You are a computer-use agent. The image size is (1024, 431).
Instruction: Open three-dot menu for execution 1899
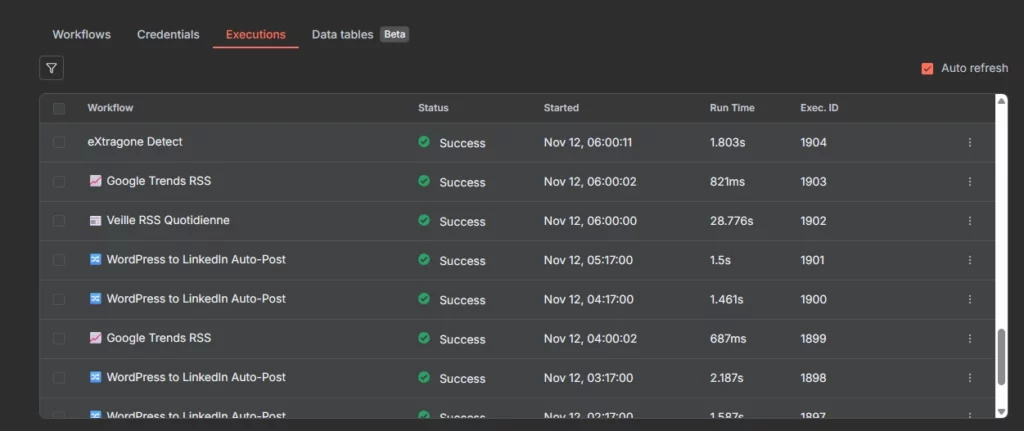[969, 339]
